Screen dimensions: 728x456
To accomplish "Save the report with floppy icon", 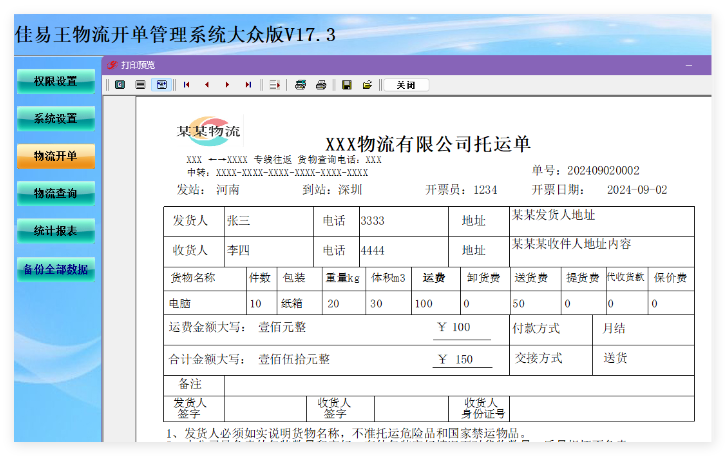I will 346,85.
